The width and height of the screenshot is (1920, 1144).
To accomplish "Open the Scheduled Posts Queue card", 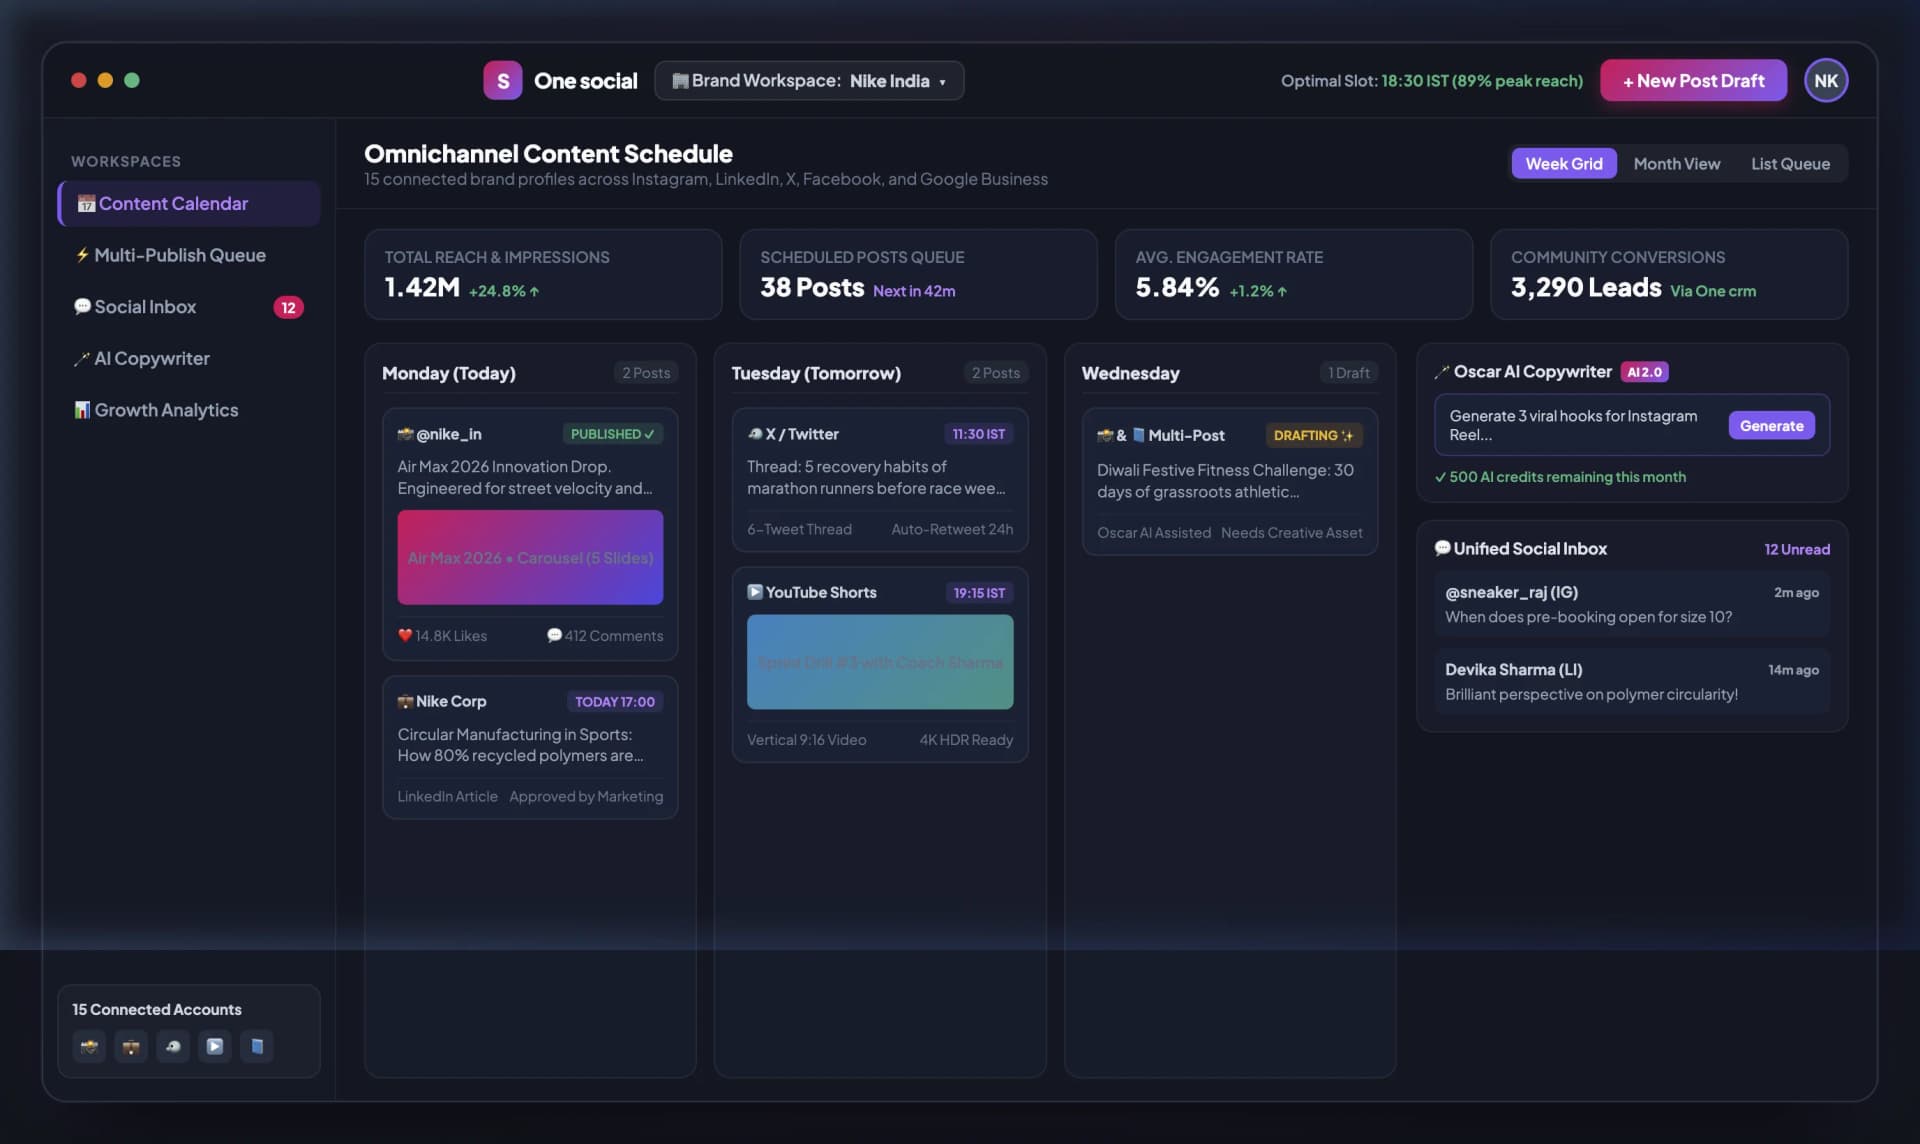I will (x=918, y=275).
